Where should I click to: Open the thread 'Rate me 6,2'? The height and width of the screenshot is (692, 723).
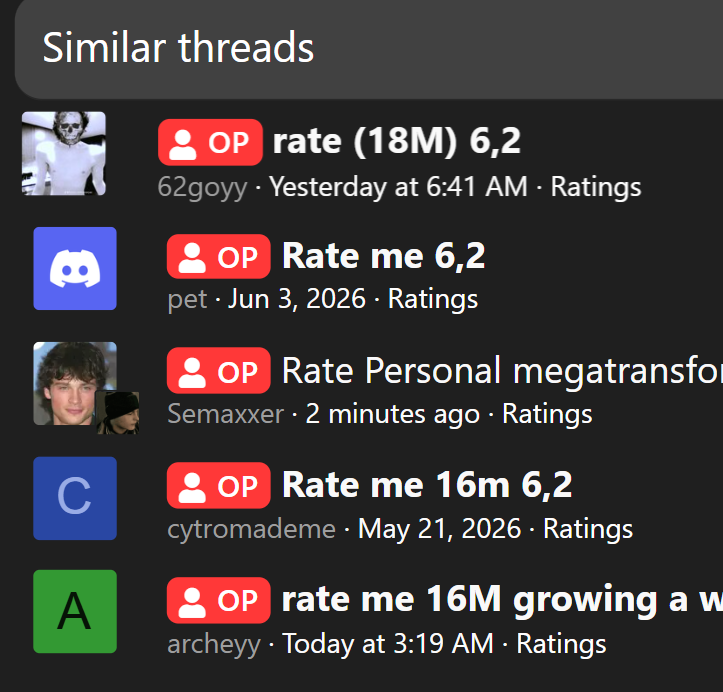pyautogui.click(x=384, y=256)
